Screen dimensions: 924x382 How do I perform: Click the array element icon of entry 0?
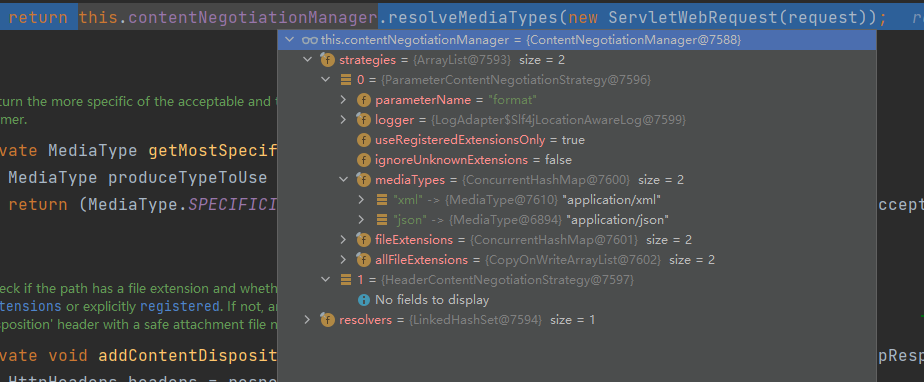(x=345, y=80)
